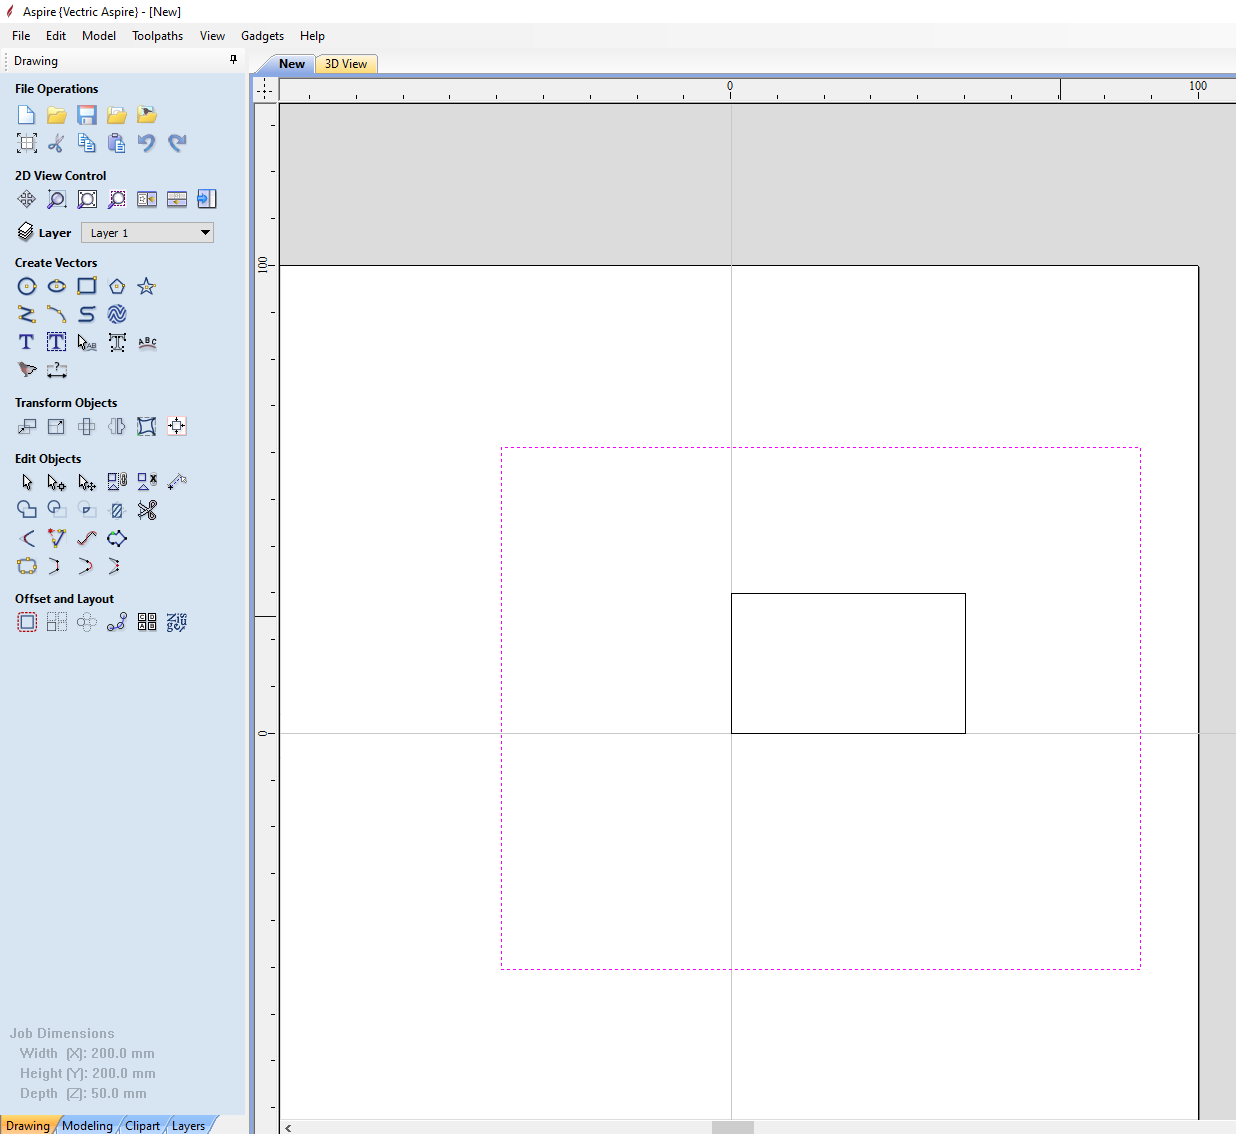Choose the Draw Arc tool

click(57, 315)
